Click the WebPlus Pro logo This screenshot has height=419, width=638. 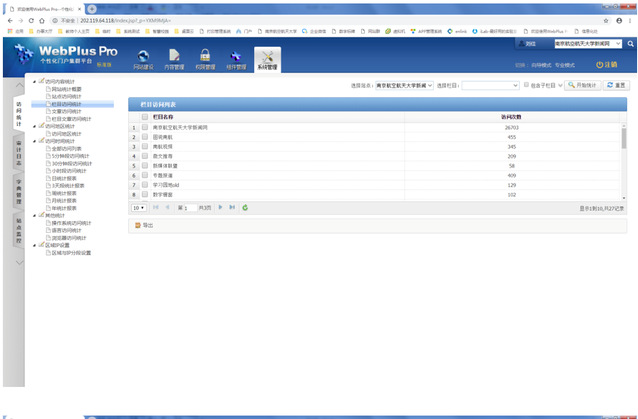(66, 55)
